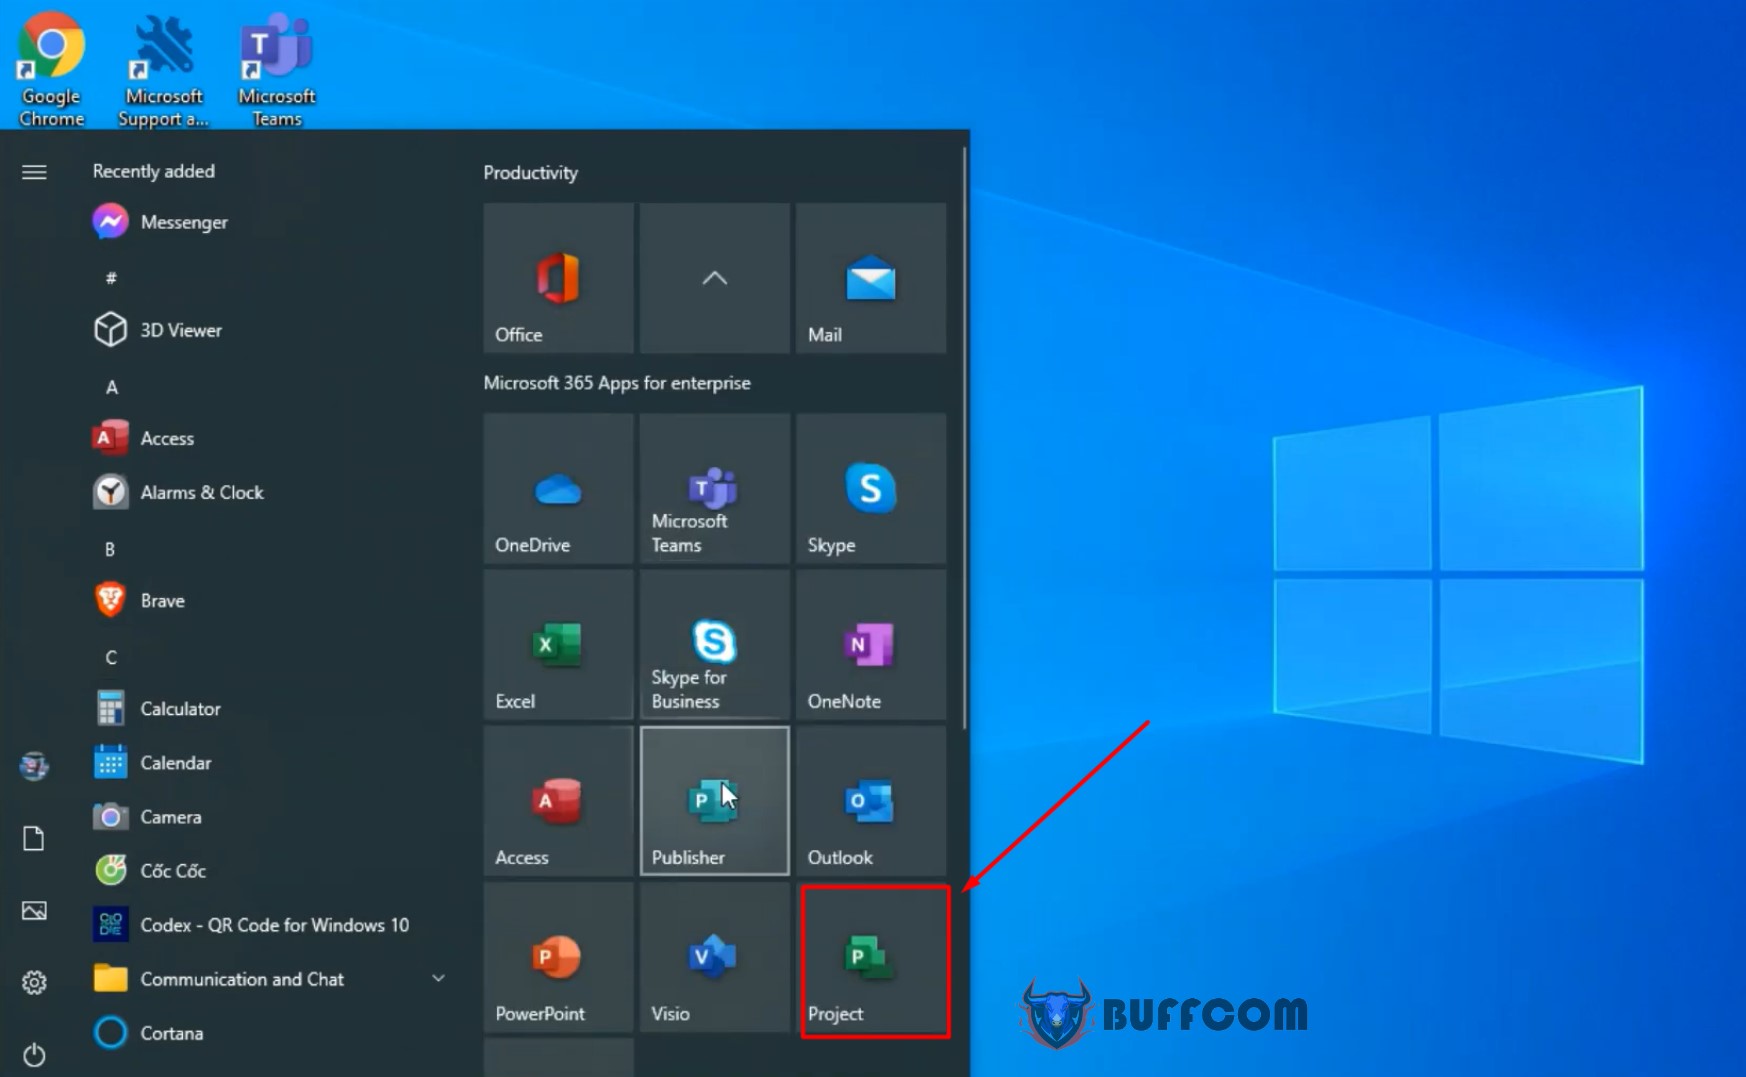Open Microsoft Teams desktop shortcut
The width and height of the screenshot is (1746, 1077).
277,70
